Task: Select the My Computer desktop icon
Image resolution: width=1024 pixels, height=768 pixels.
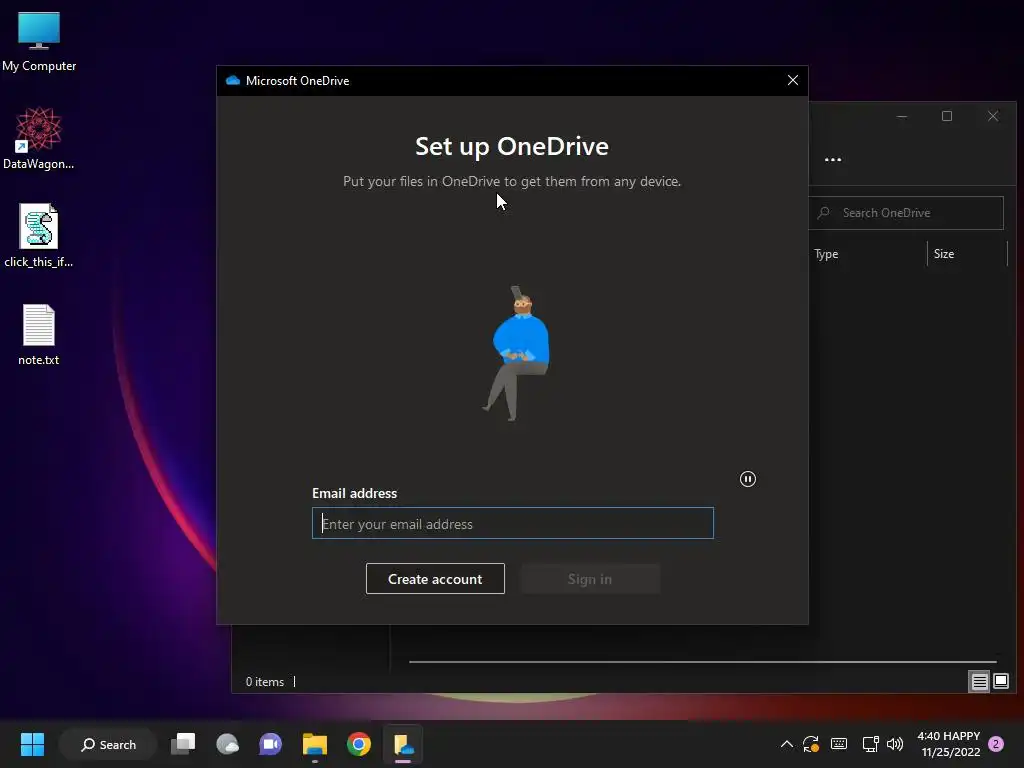Action: [x=39, y=42]
